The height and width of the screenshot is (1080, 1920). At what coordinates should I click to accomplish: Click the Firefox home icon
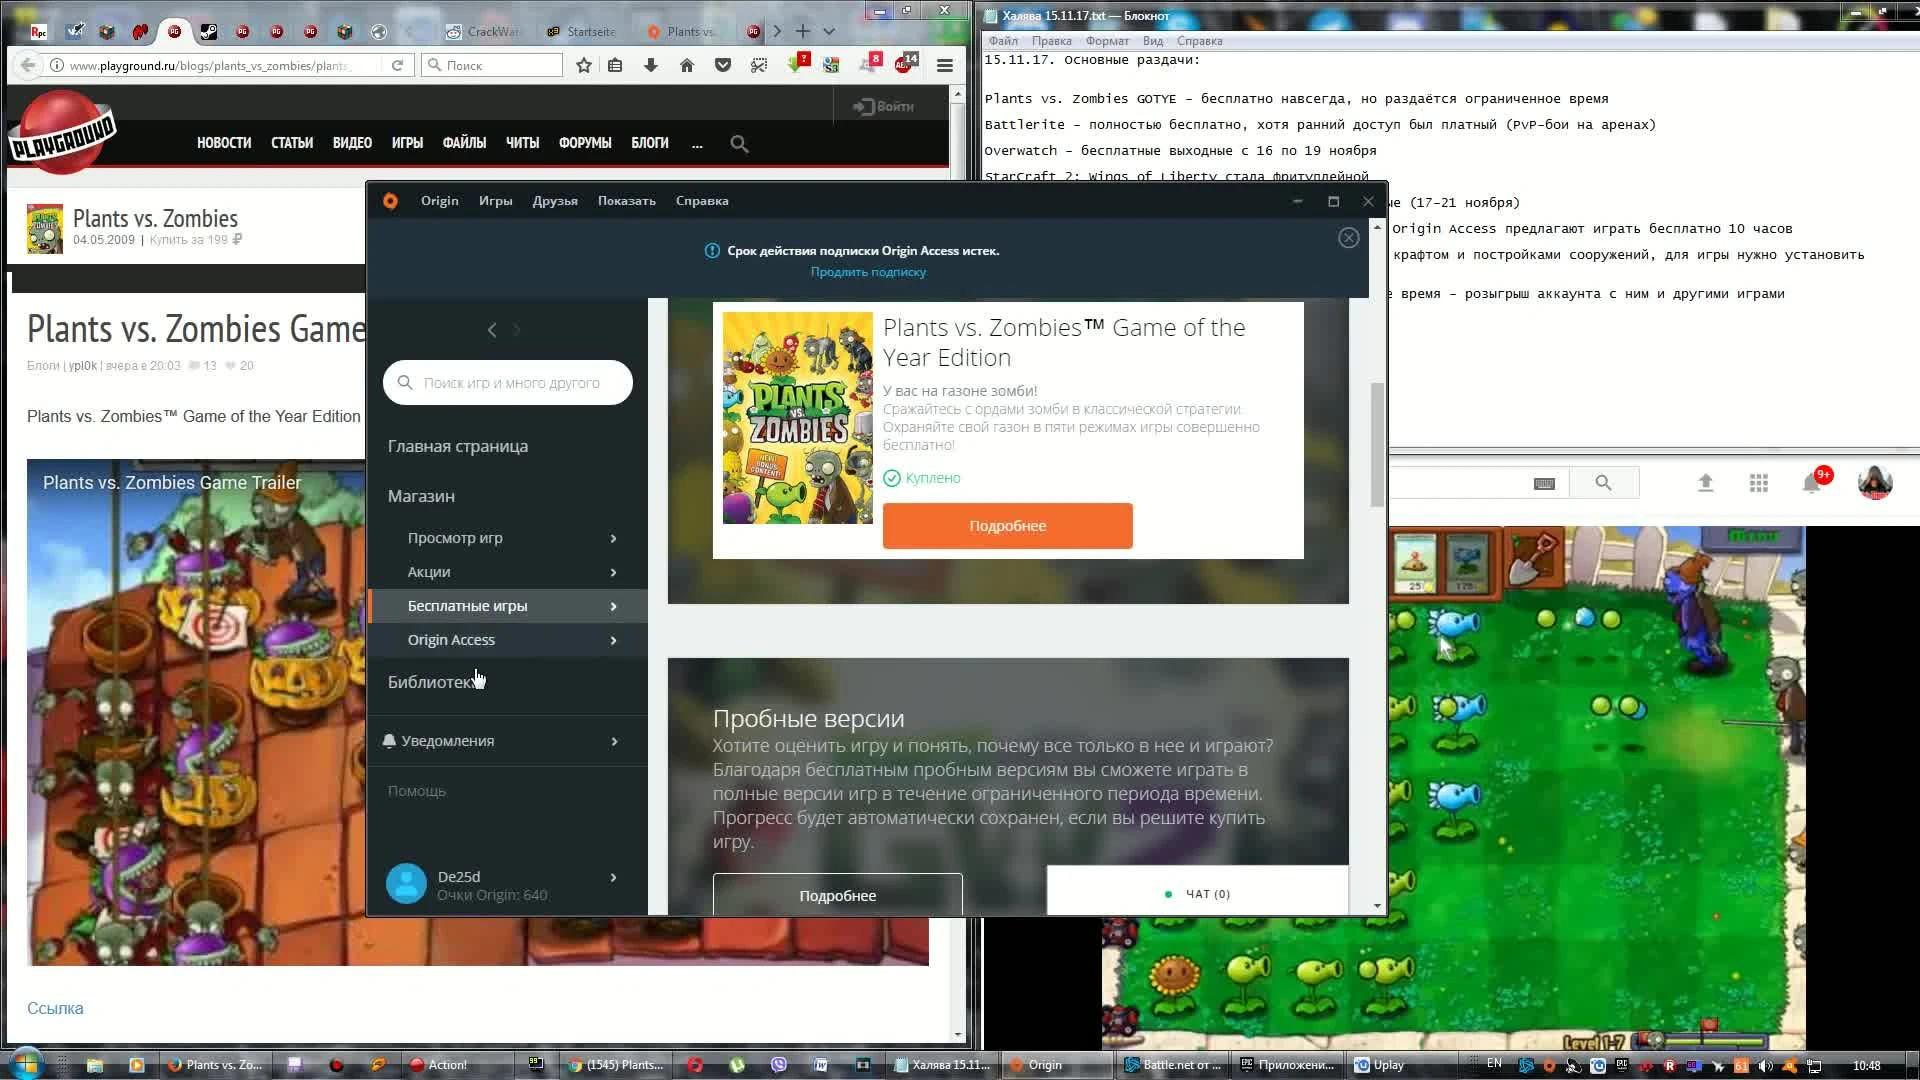687,65
